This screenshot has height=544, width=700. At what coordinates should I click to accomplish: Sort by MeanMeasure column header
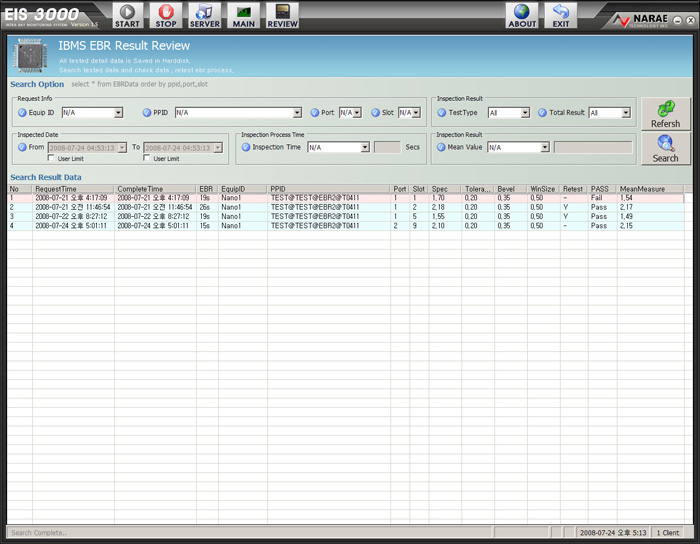point(650,189)
